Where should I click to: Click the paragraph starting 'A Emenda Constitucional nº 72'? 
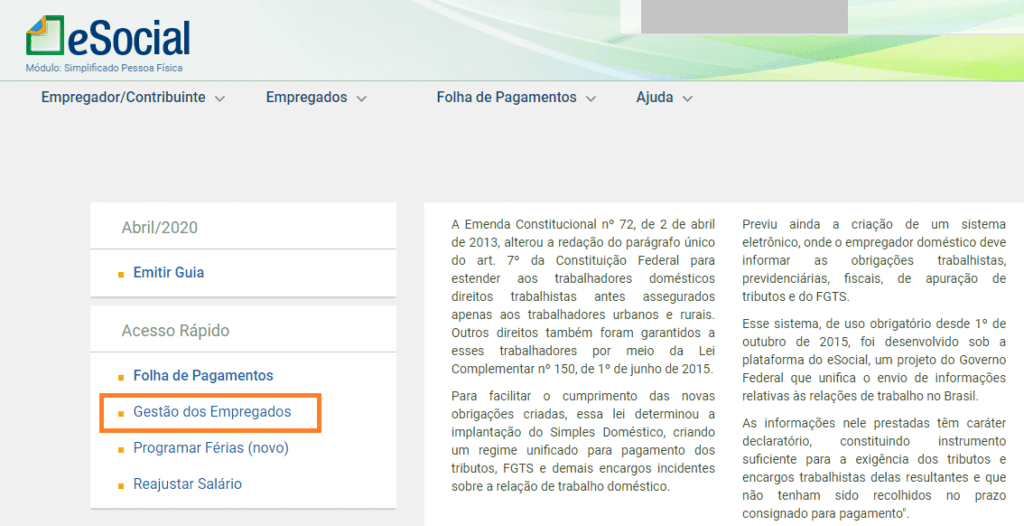583,297
